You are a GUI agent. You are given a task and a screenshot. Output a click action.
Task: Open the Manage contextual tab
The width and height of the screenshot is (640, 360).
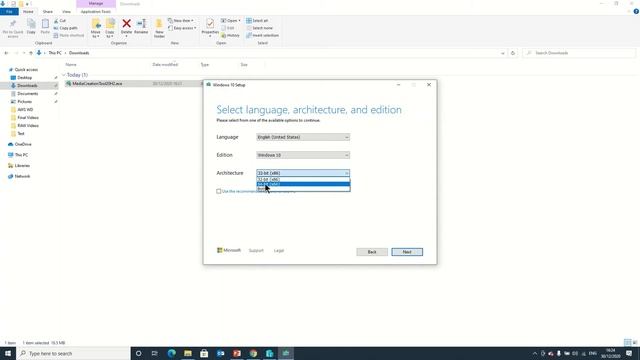pyautogui.click(x=96, y=4)
